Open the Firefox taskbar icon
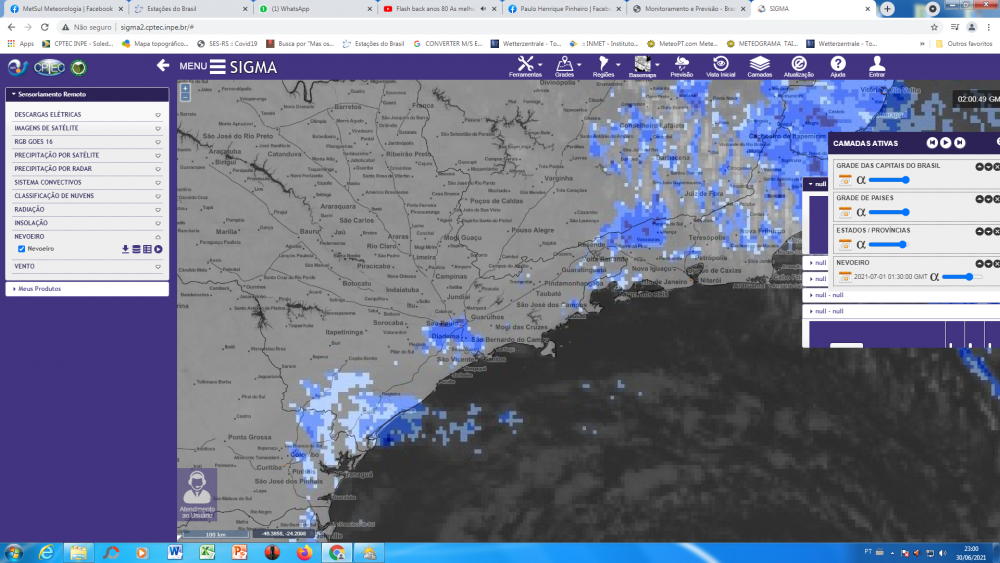 302,552
